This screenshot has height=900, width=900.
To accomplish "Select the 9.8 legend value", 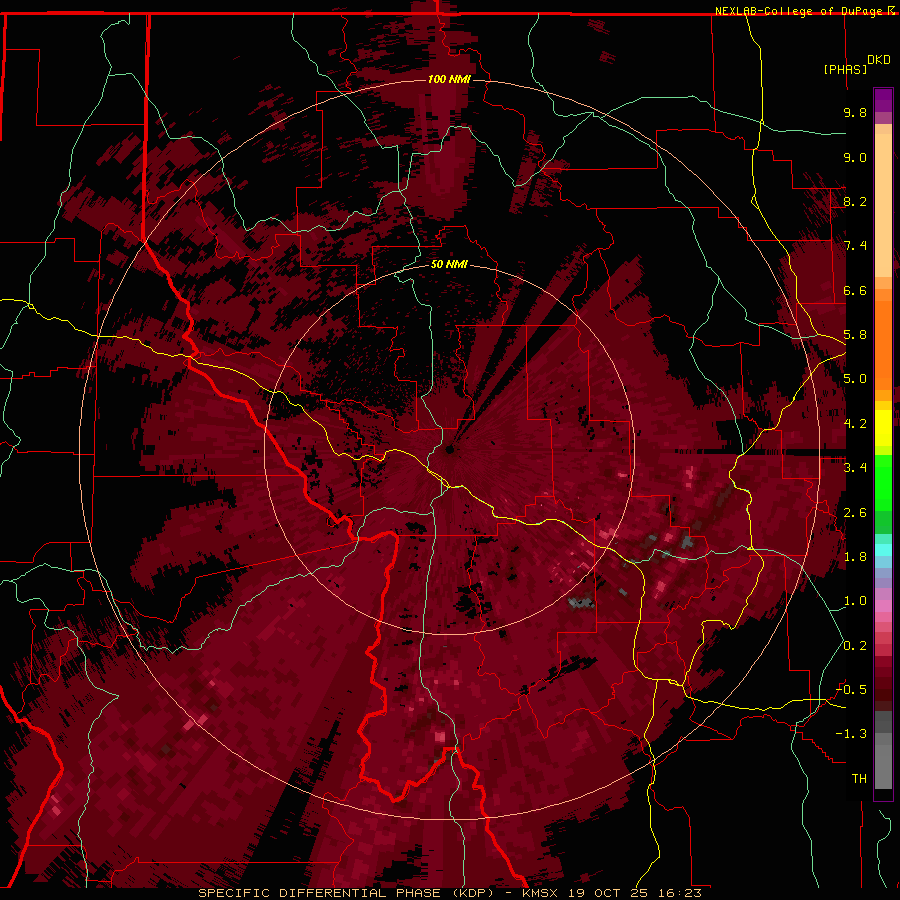I will 855,112.
